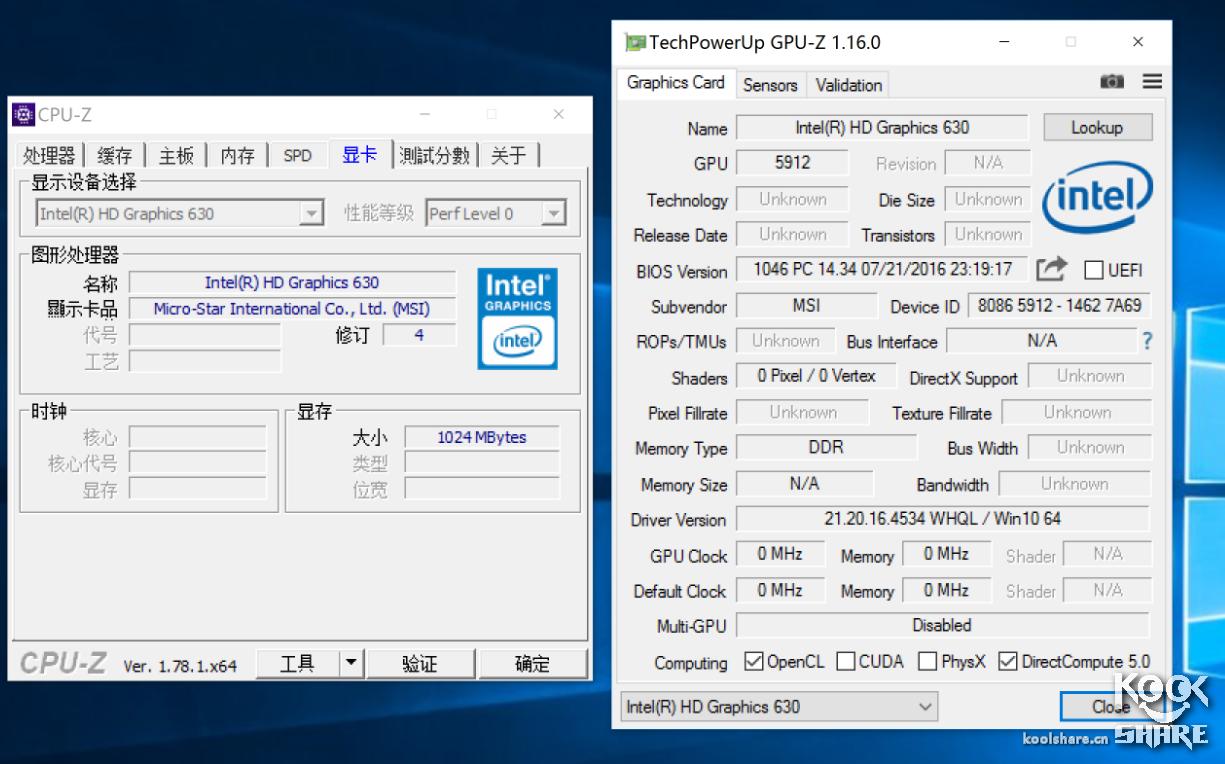
Task: Click the Lookup button
Action: tap(1097, 127)
